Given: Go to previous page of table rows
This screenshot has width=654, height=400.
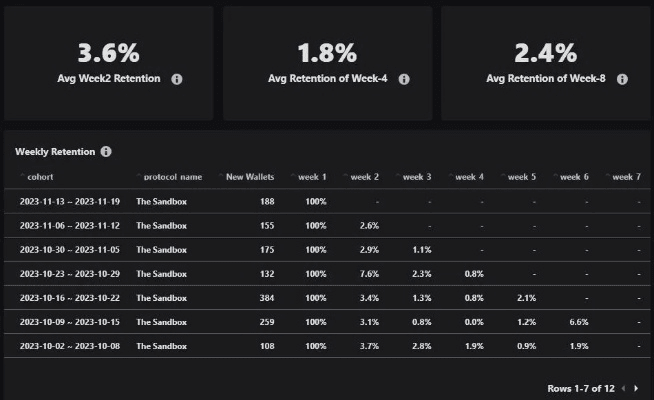Looking at the screenshot, I should (x=623, y=387).
